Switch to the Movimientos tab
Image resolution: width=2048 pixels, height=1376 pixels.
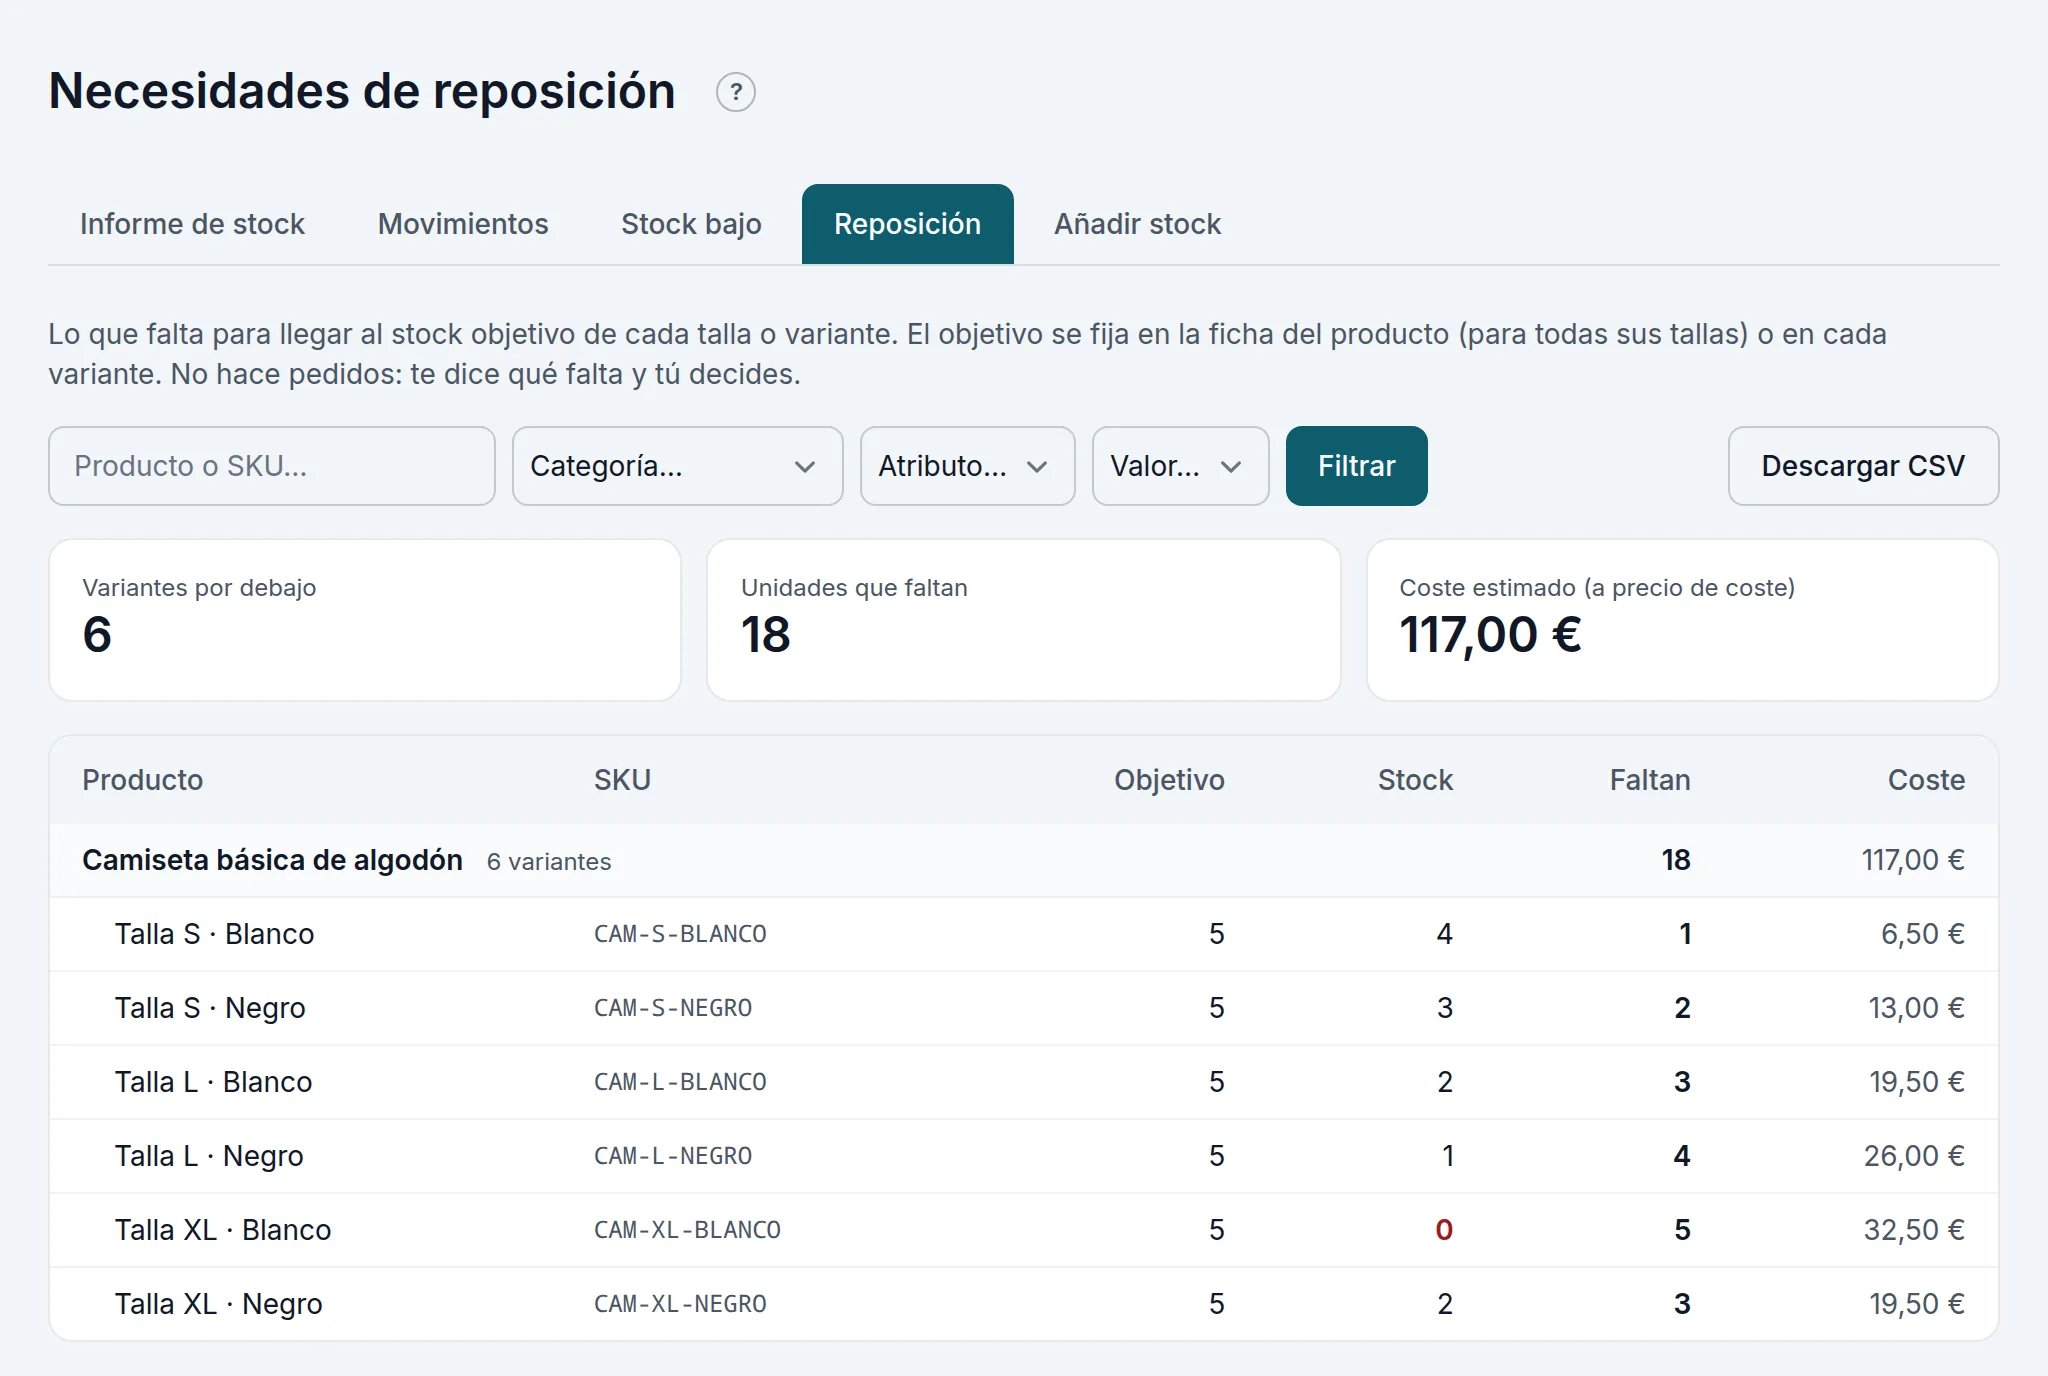463,224
